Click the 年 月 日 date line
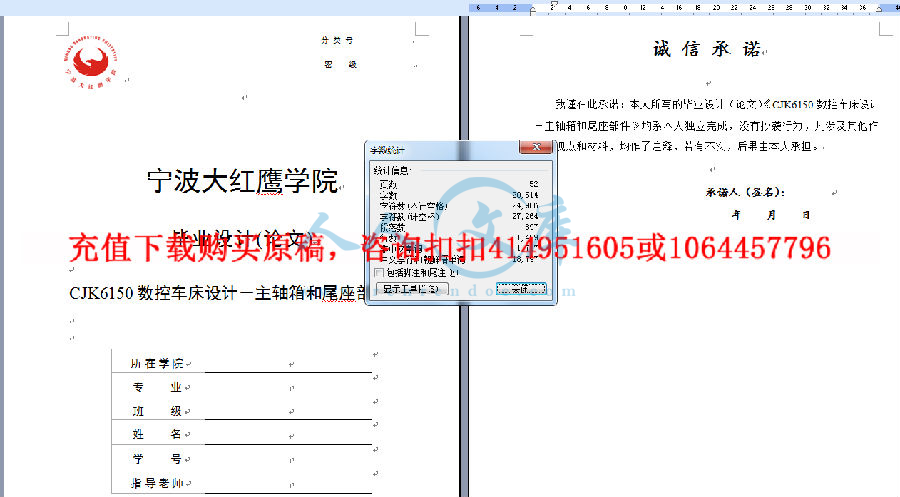The width and height of the screenshot is (900, 497). pos(771,215)
